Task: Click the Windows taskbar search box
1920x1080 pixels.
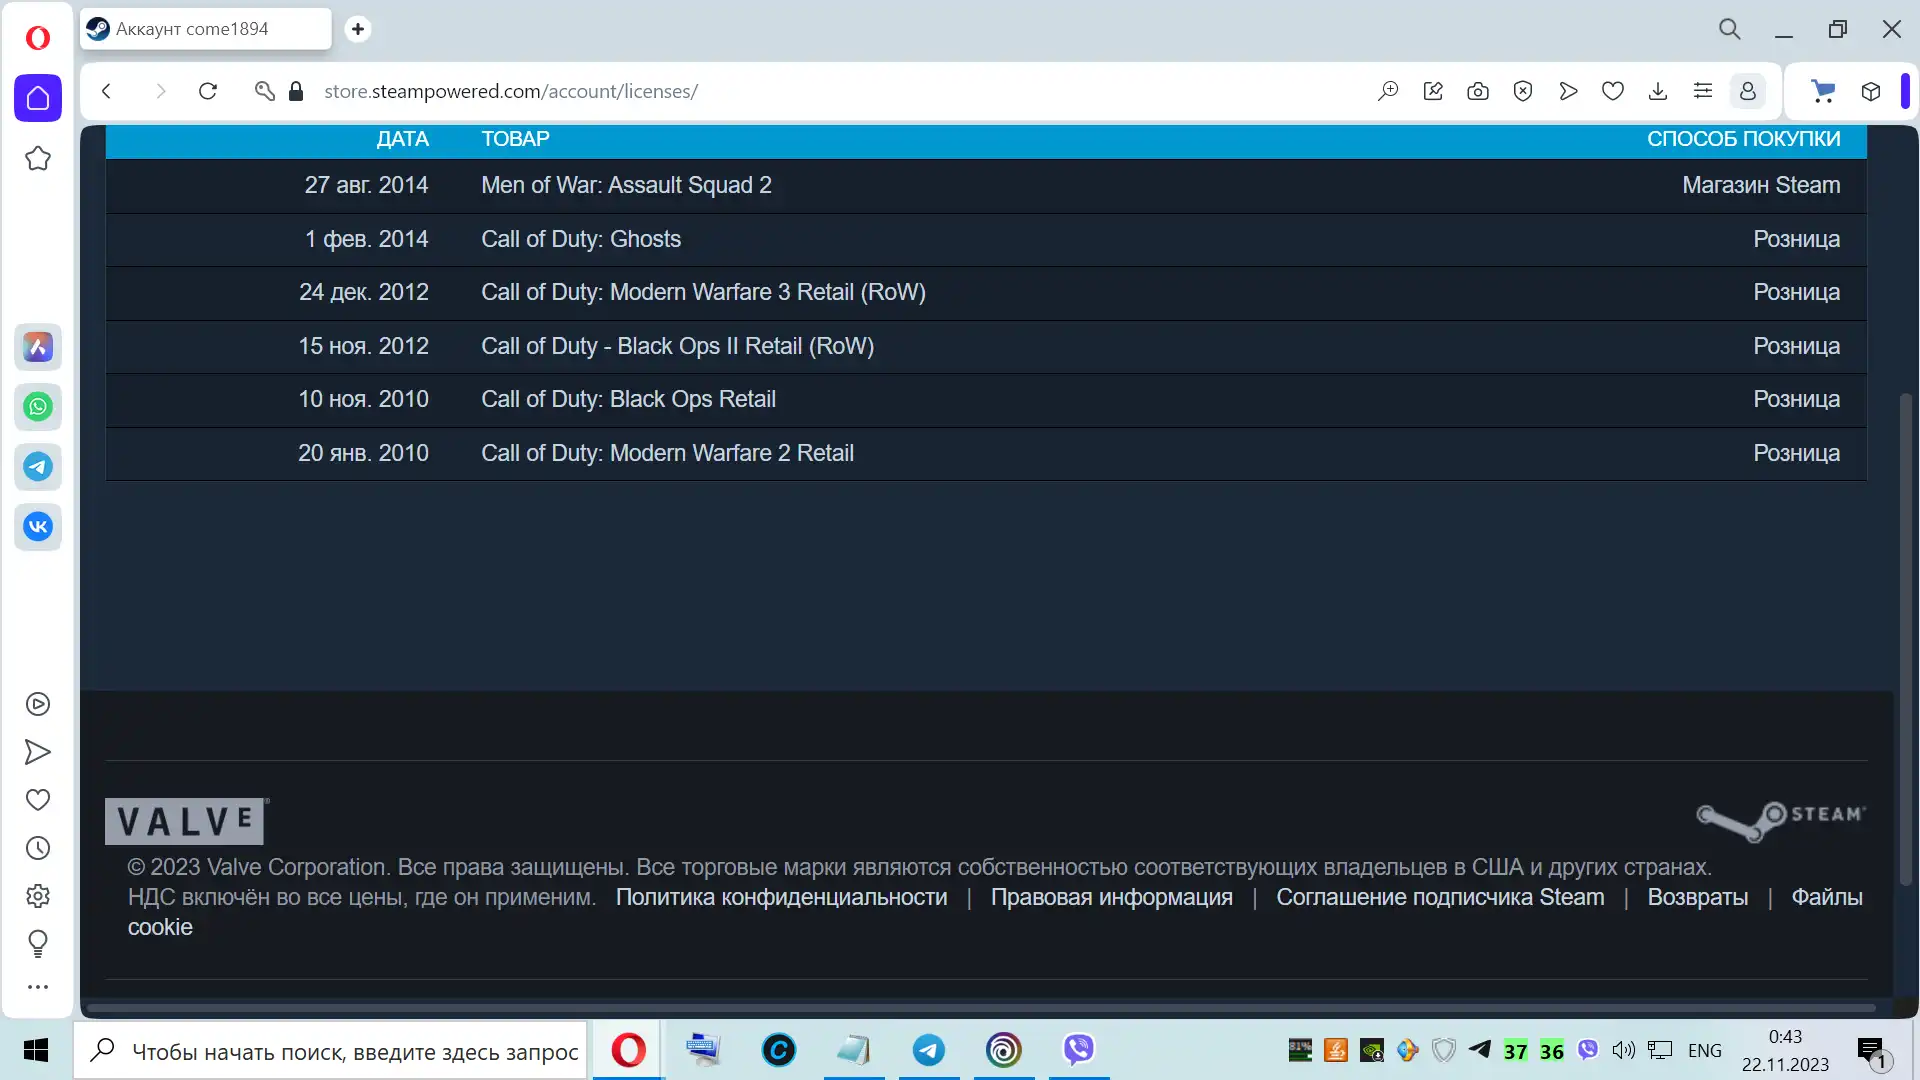Action: tap(330, 1051)
